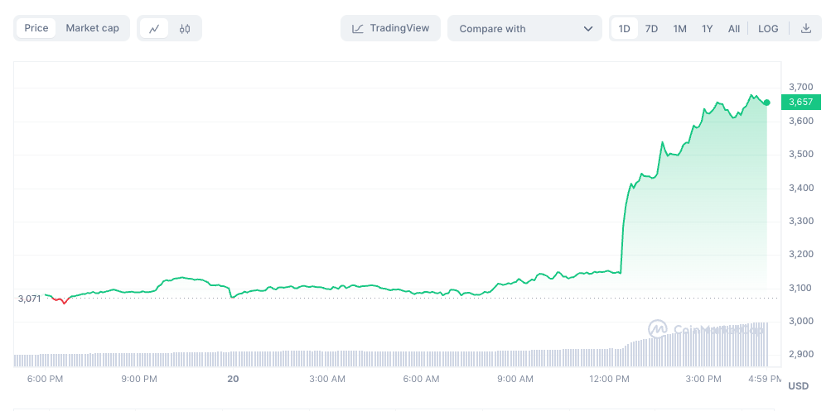Select the Price toggle option
The width and height of the screenshot is (832, 412).
pyautogui.click(x=36, y=28)
